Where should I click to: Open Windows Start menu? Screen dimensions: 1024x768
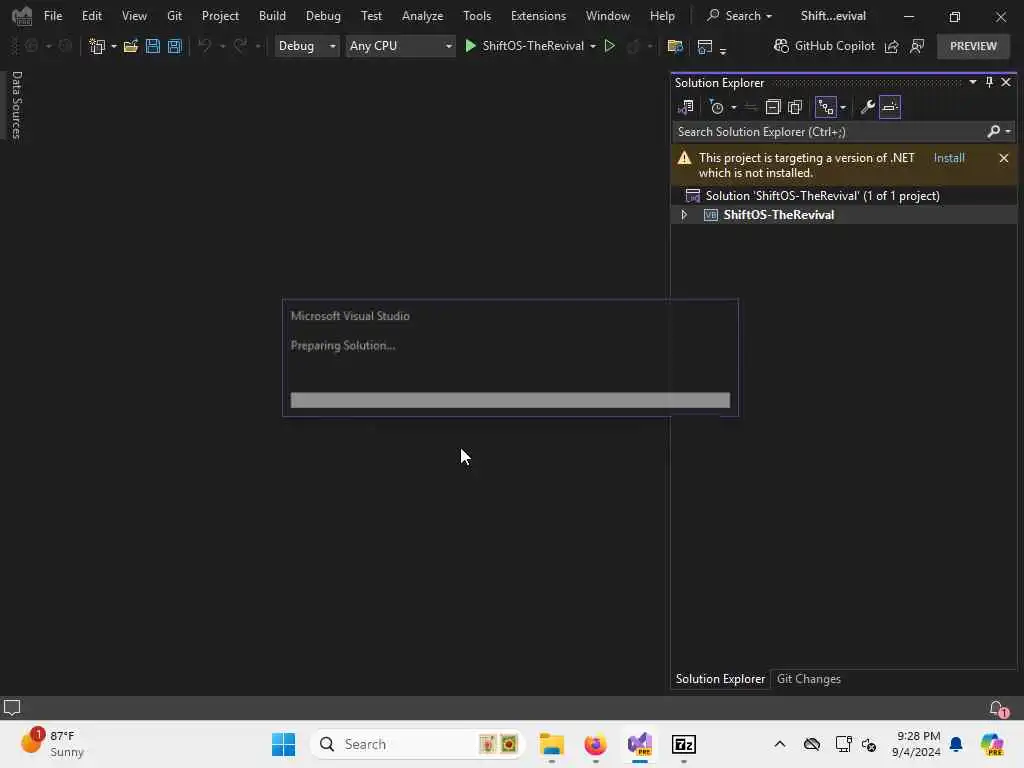283,744
